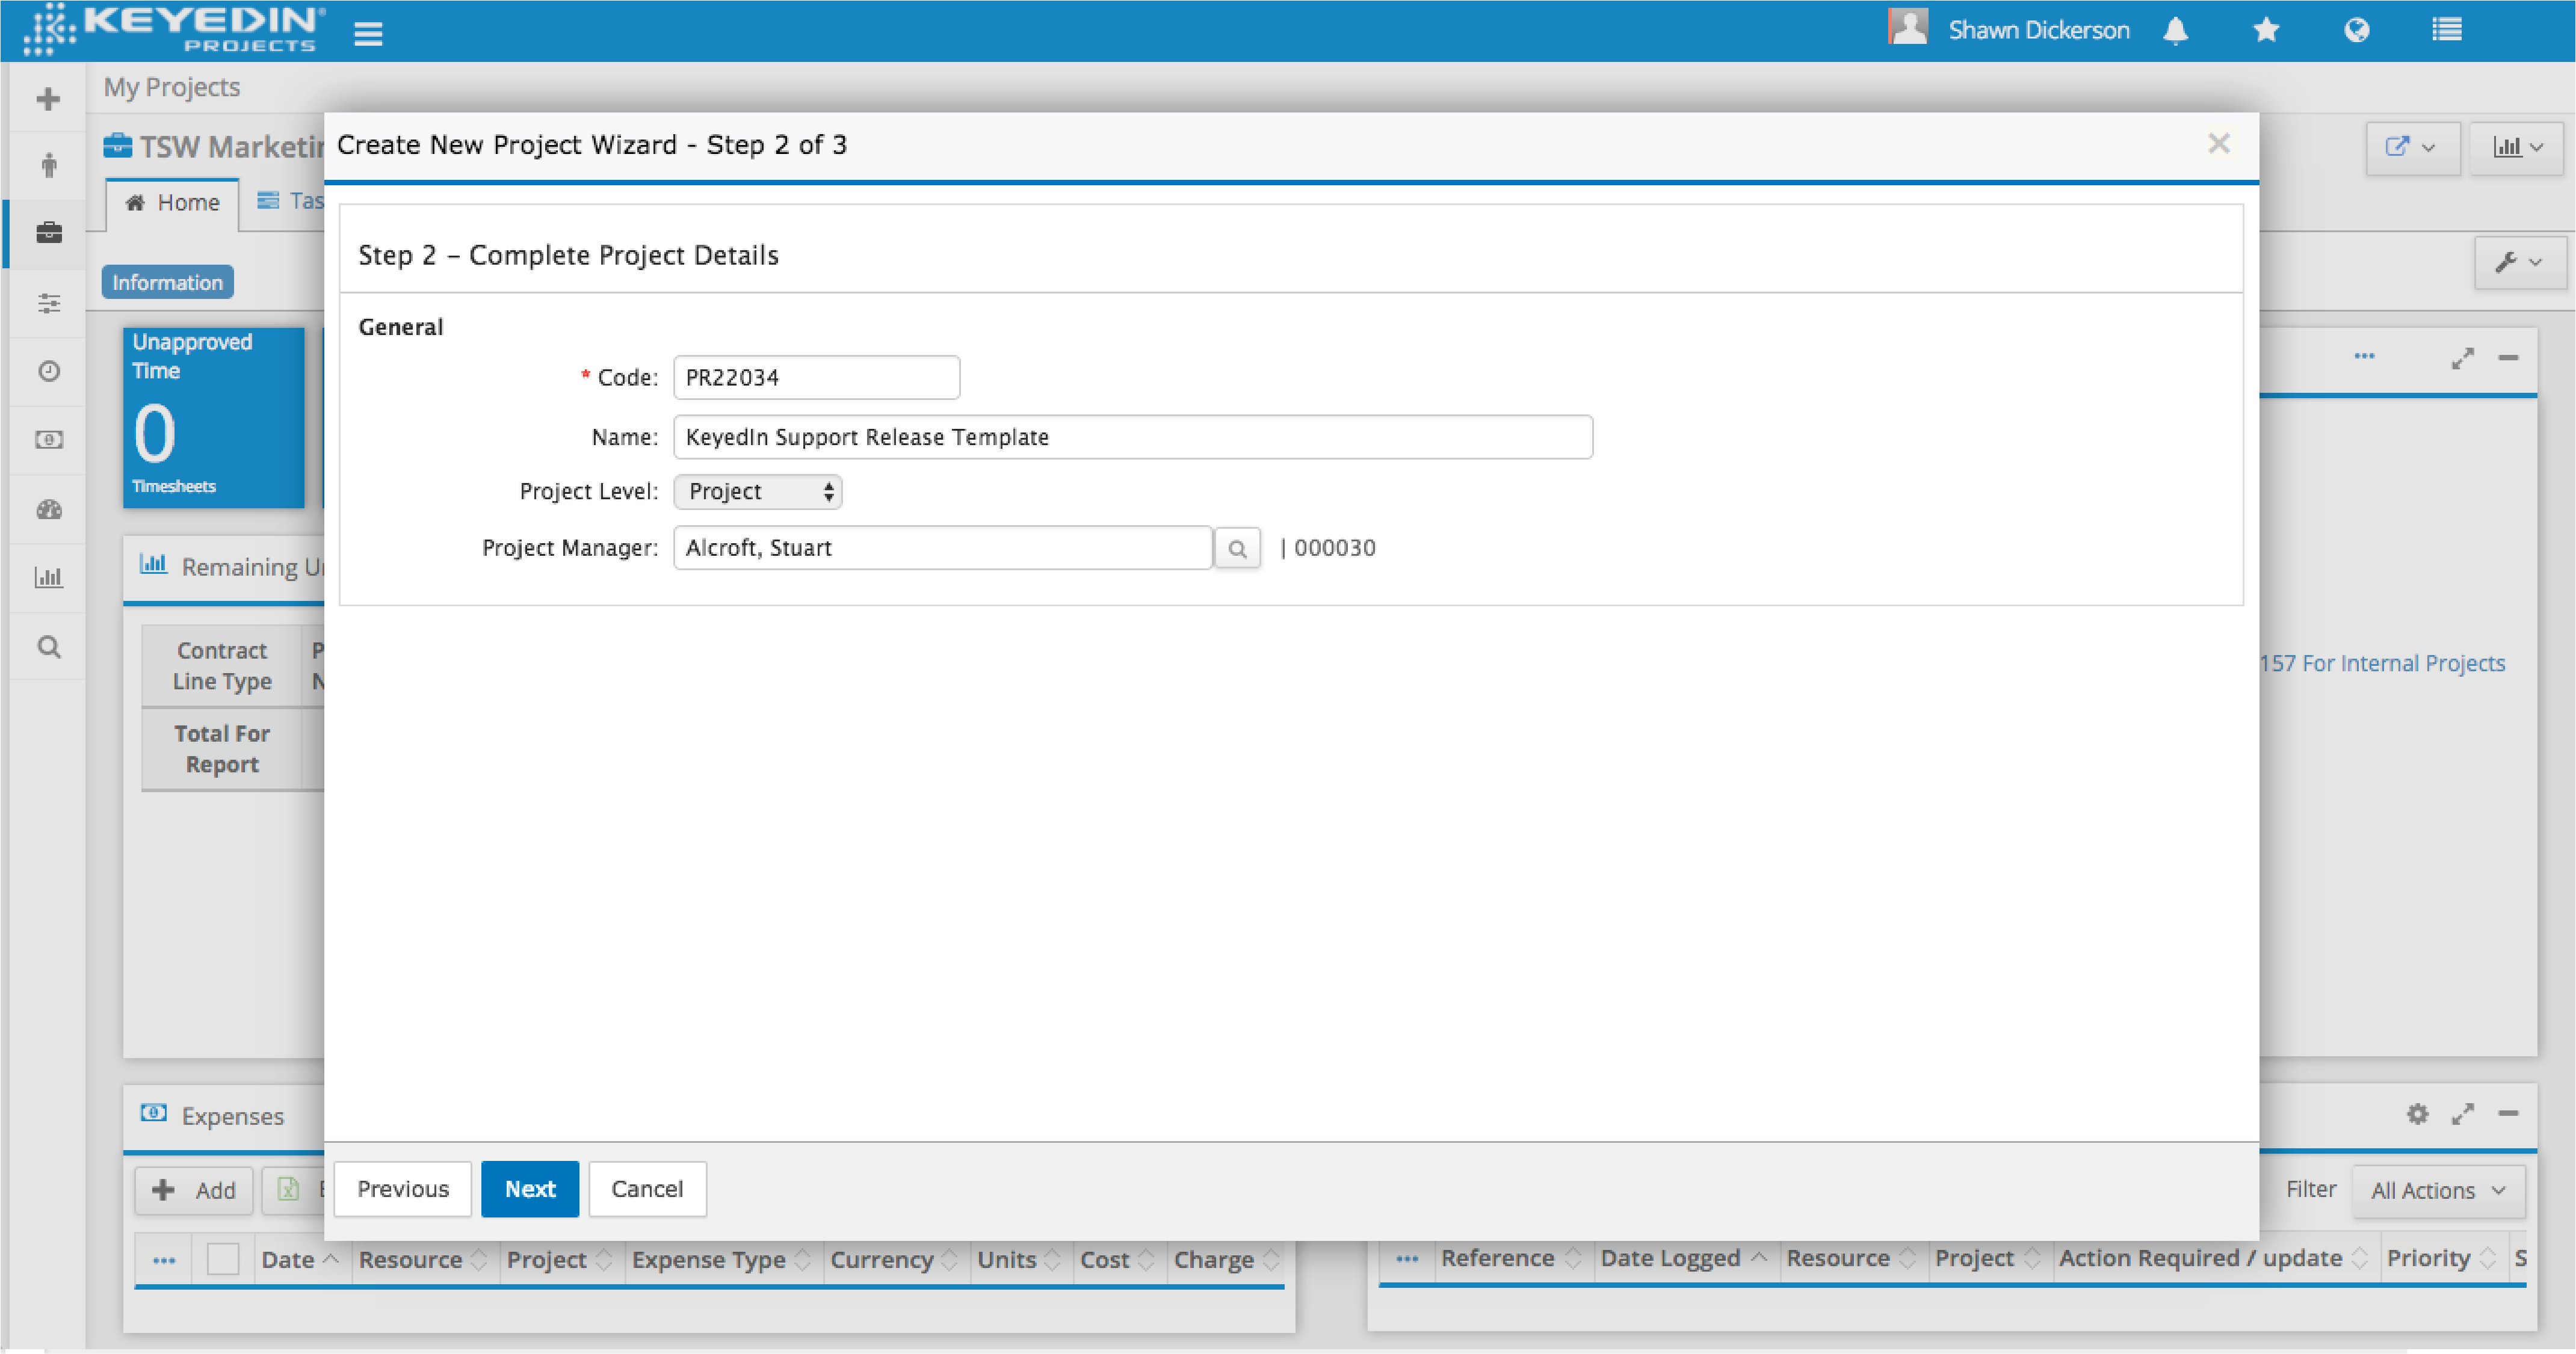This screenshot has height=1354, width=2576.
Task: Click into the Name input field
Action: pyautogui.click(x=1133, y=437)
